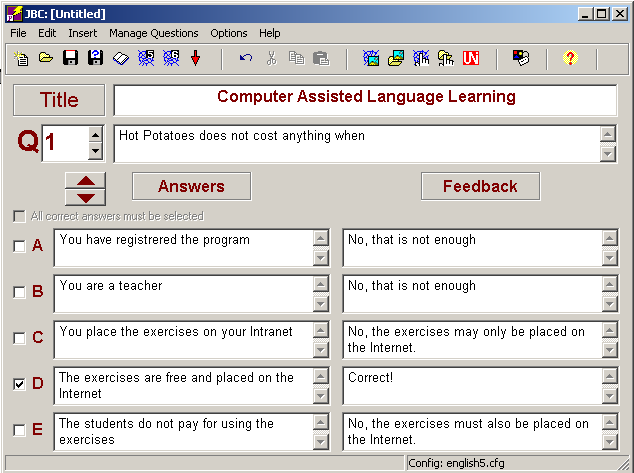Open help with yellow question mark icon
This screenshot has width=634, height=473.
point(570,58)
